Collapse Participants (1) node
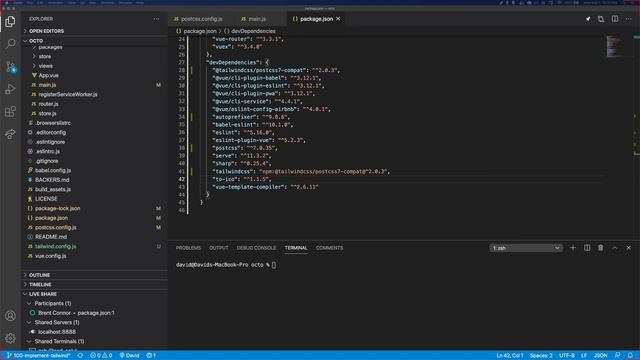Viewport: 640px width, 360px height. pyautogui.click(x=53, y=303)
